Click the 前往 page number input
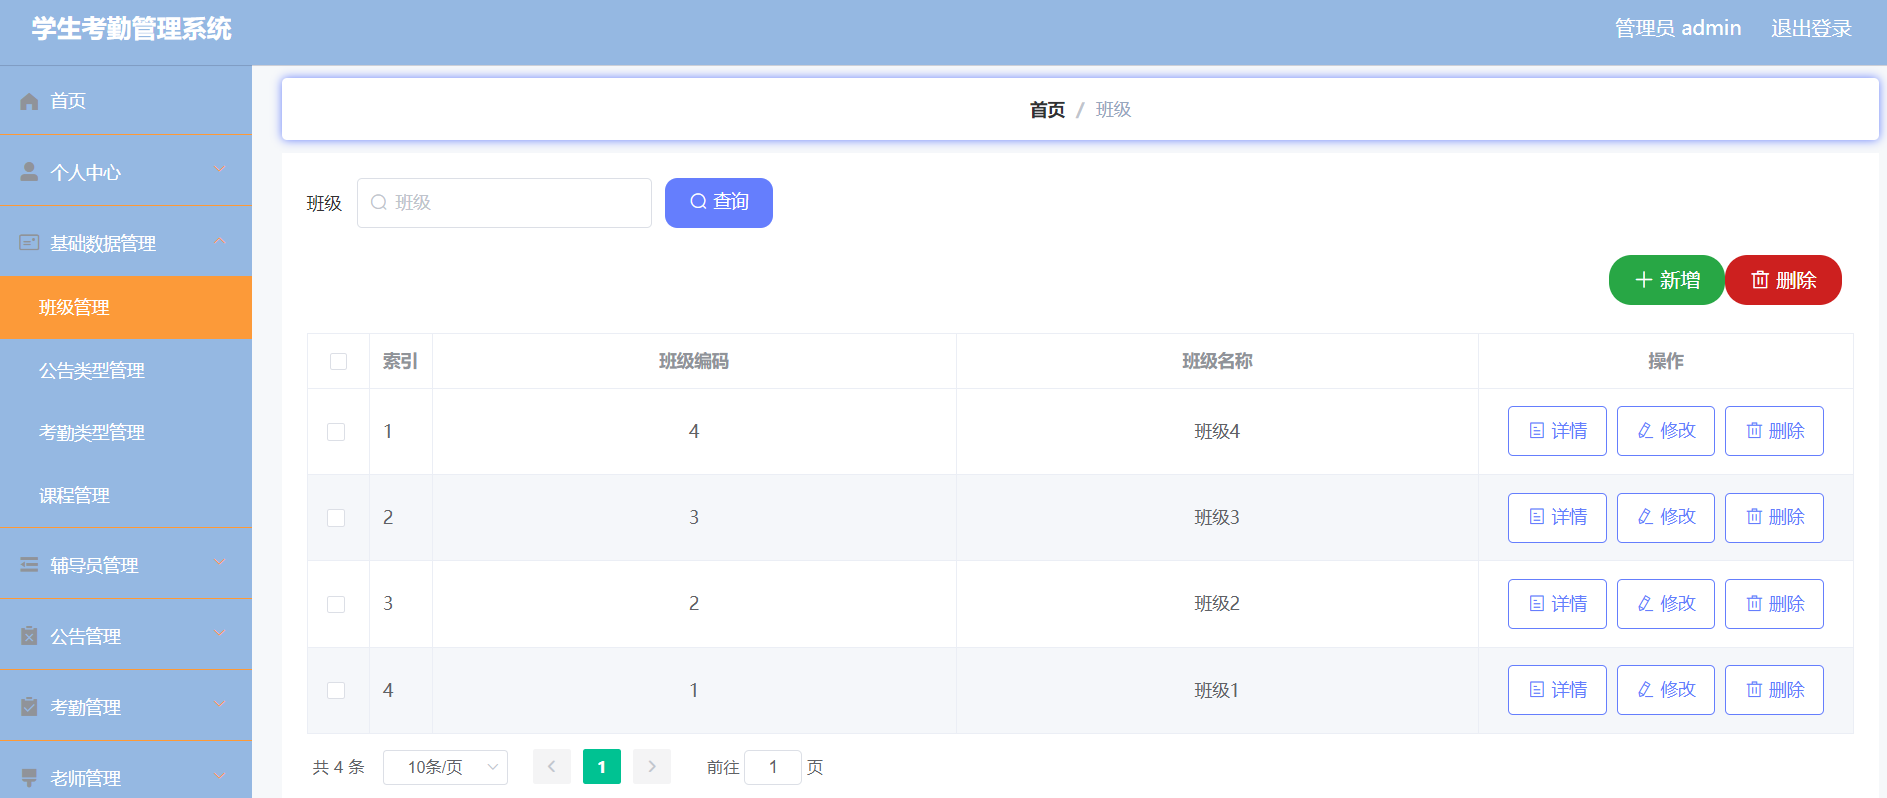 click(773, 767)
